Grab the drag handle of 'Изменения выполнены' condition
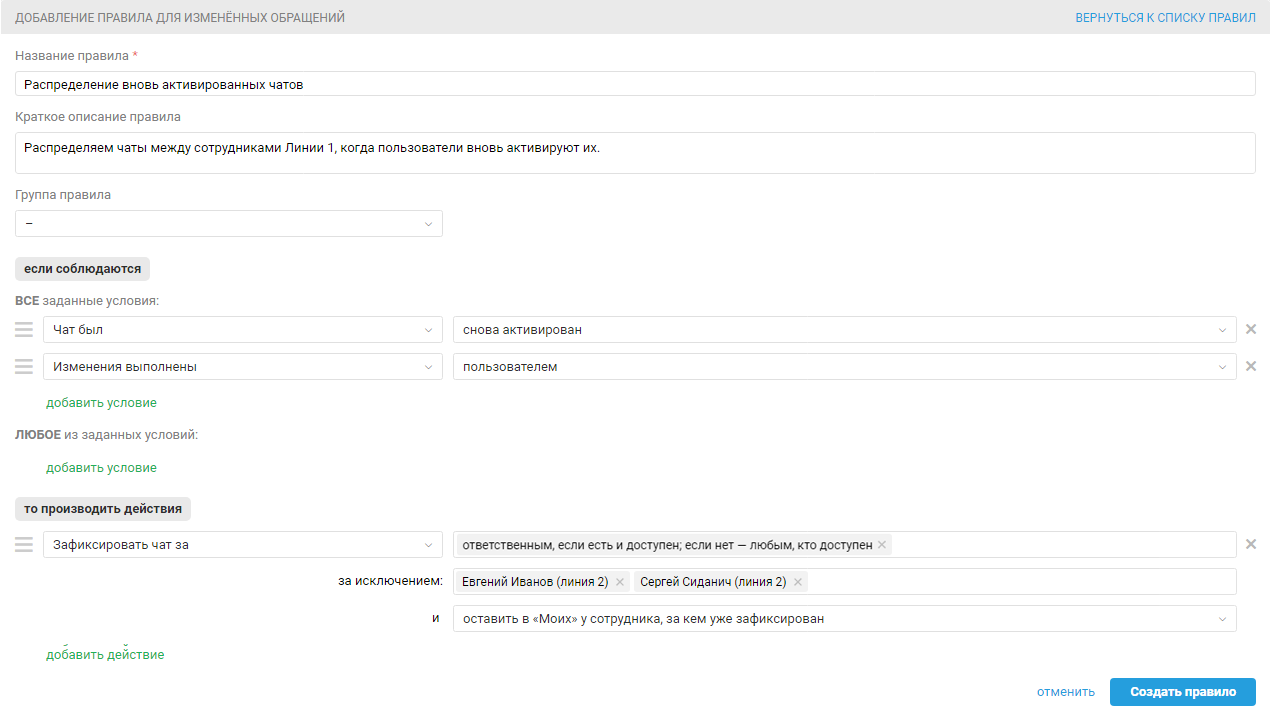 coord(24,367)
